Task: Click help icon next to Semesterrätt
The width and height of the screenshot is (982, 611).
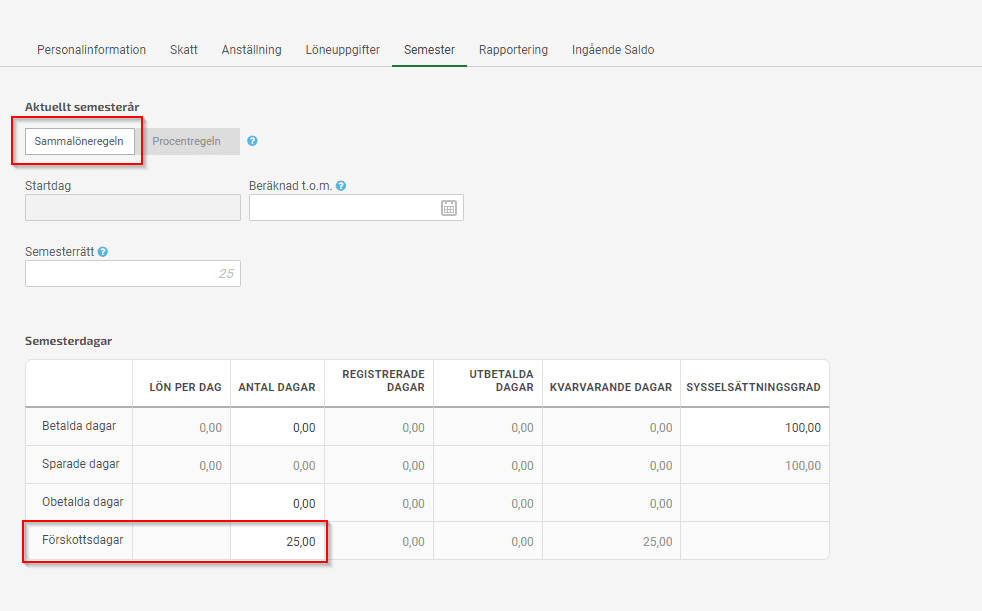Action: pyautogui.click(x=103, y=252)
